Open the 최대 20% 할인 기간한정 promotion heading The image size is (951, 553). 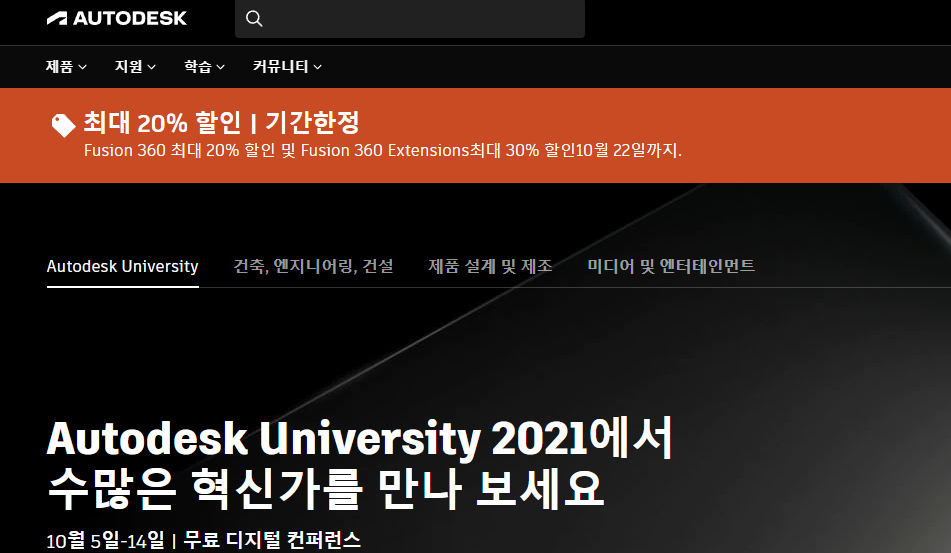(221, 122)
